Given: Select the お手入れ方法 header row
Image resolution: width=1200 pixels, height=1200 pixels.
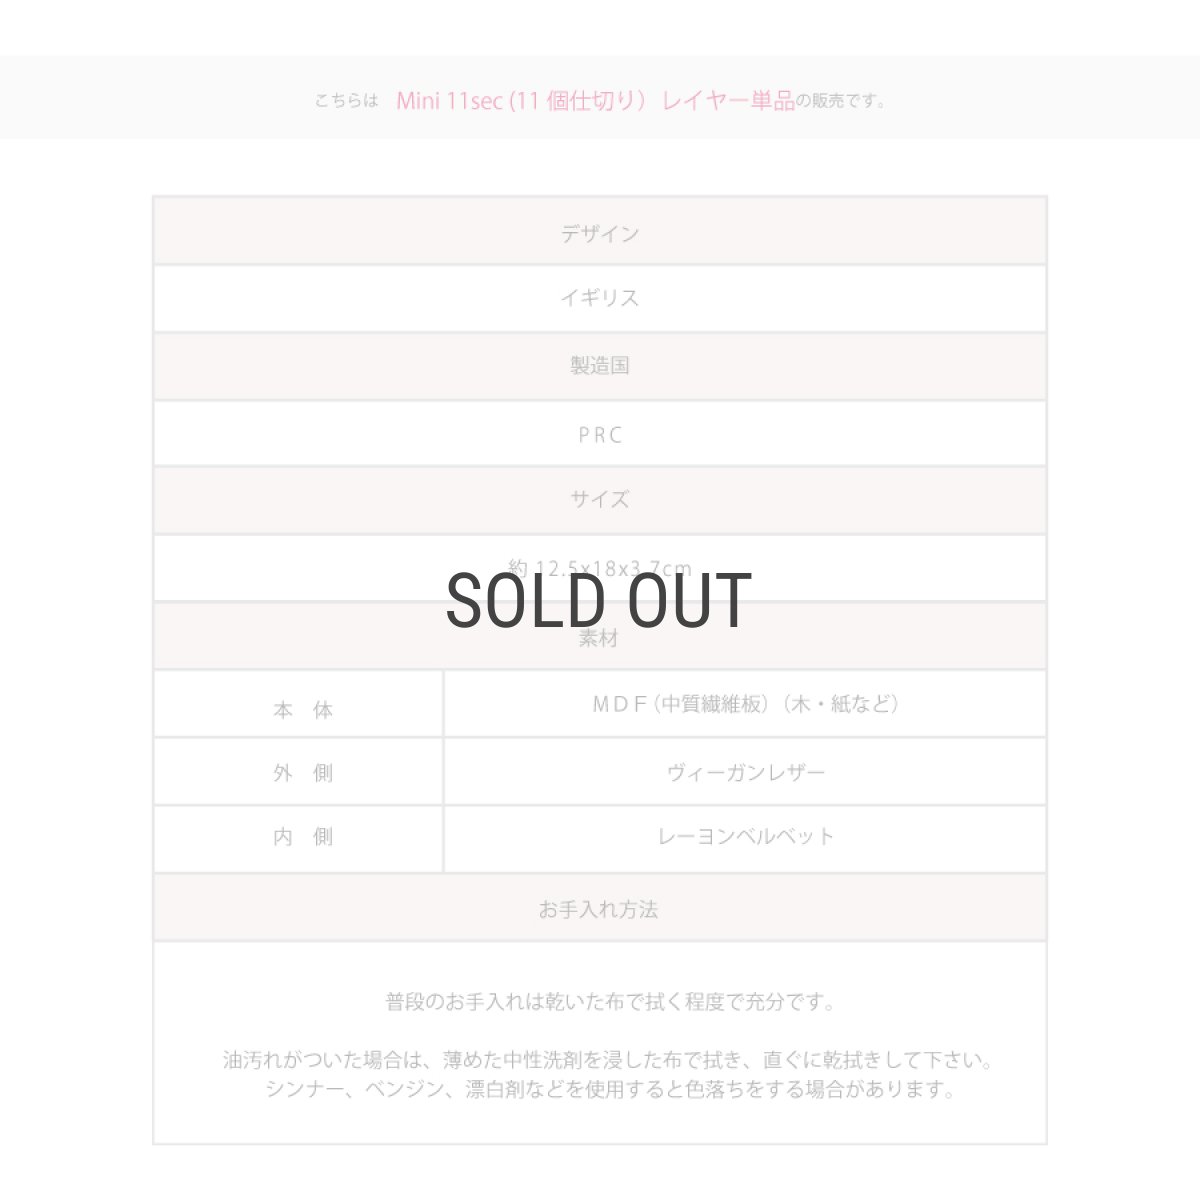Looking at the screenshot, I should click(x=599, y=909).
